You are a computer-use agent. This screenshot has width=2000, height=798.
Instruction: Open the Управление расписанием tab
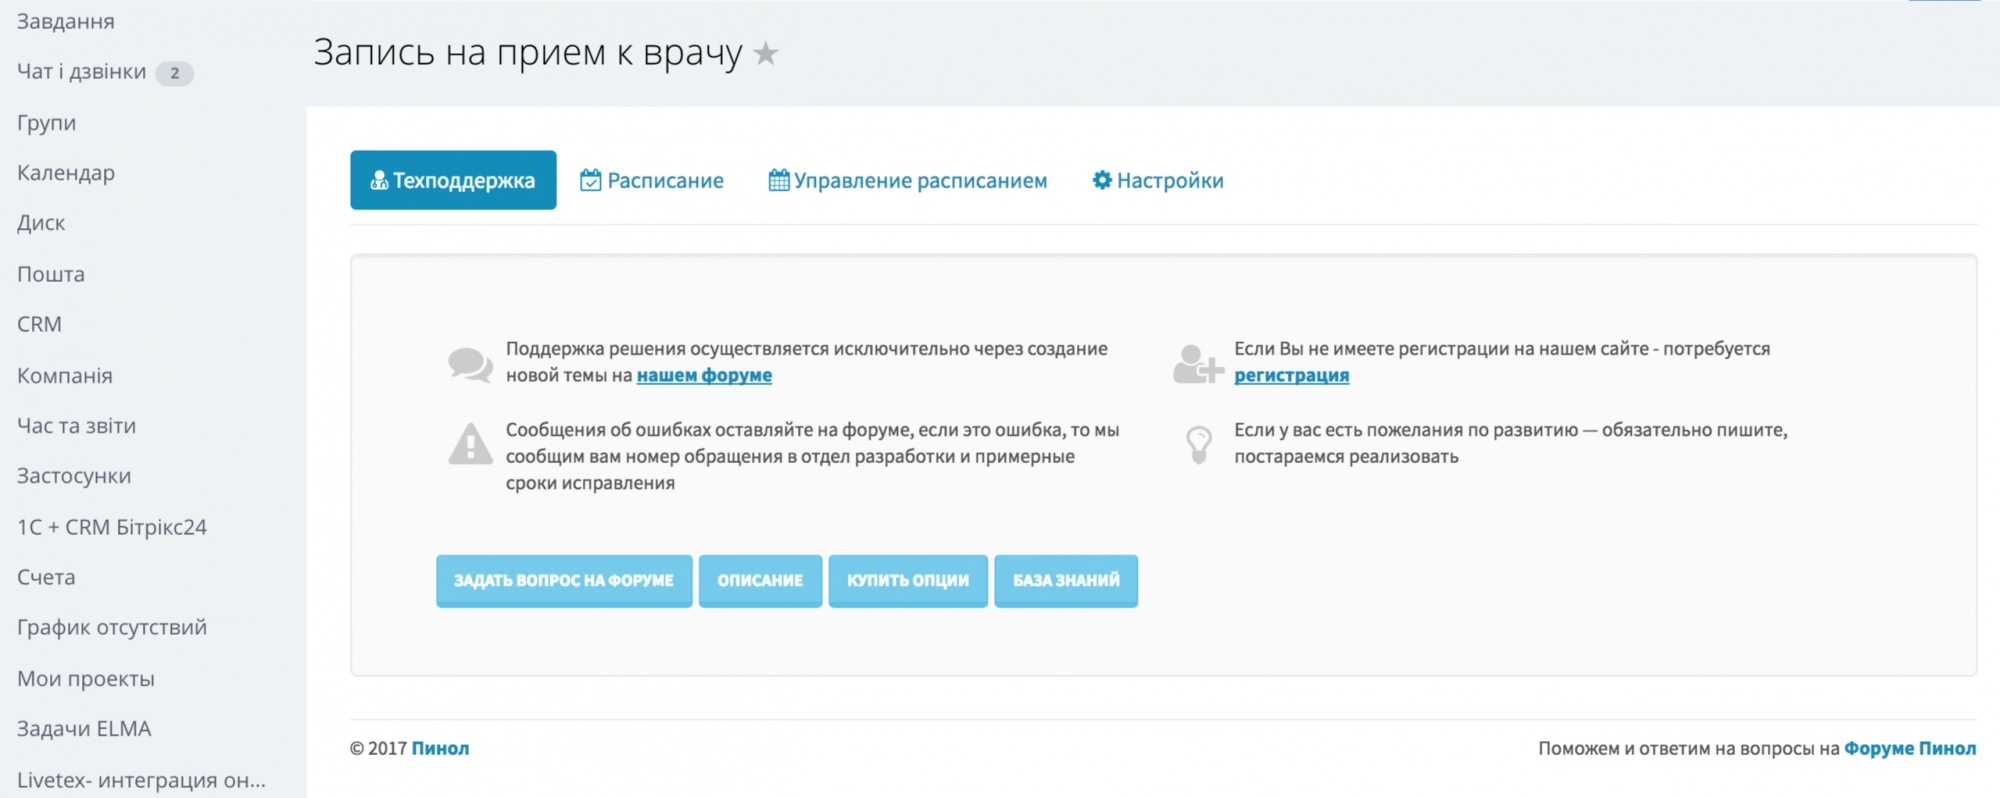click(908, 181)
